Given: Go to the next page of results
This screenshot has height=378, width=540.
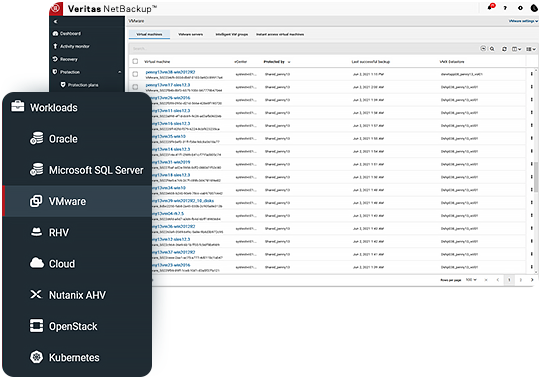Looking at the screenshot, I should point(520,280).
